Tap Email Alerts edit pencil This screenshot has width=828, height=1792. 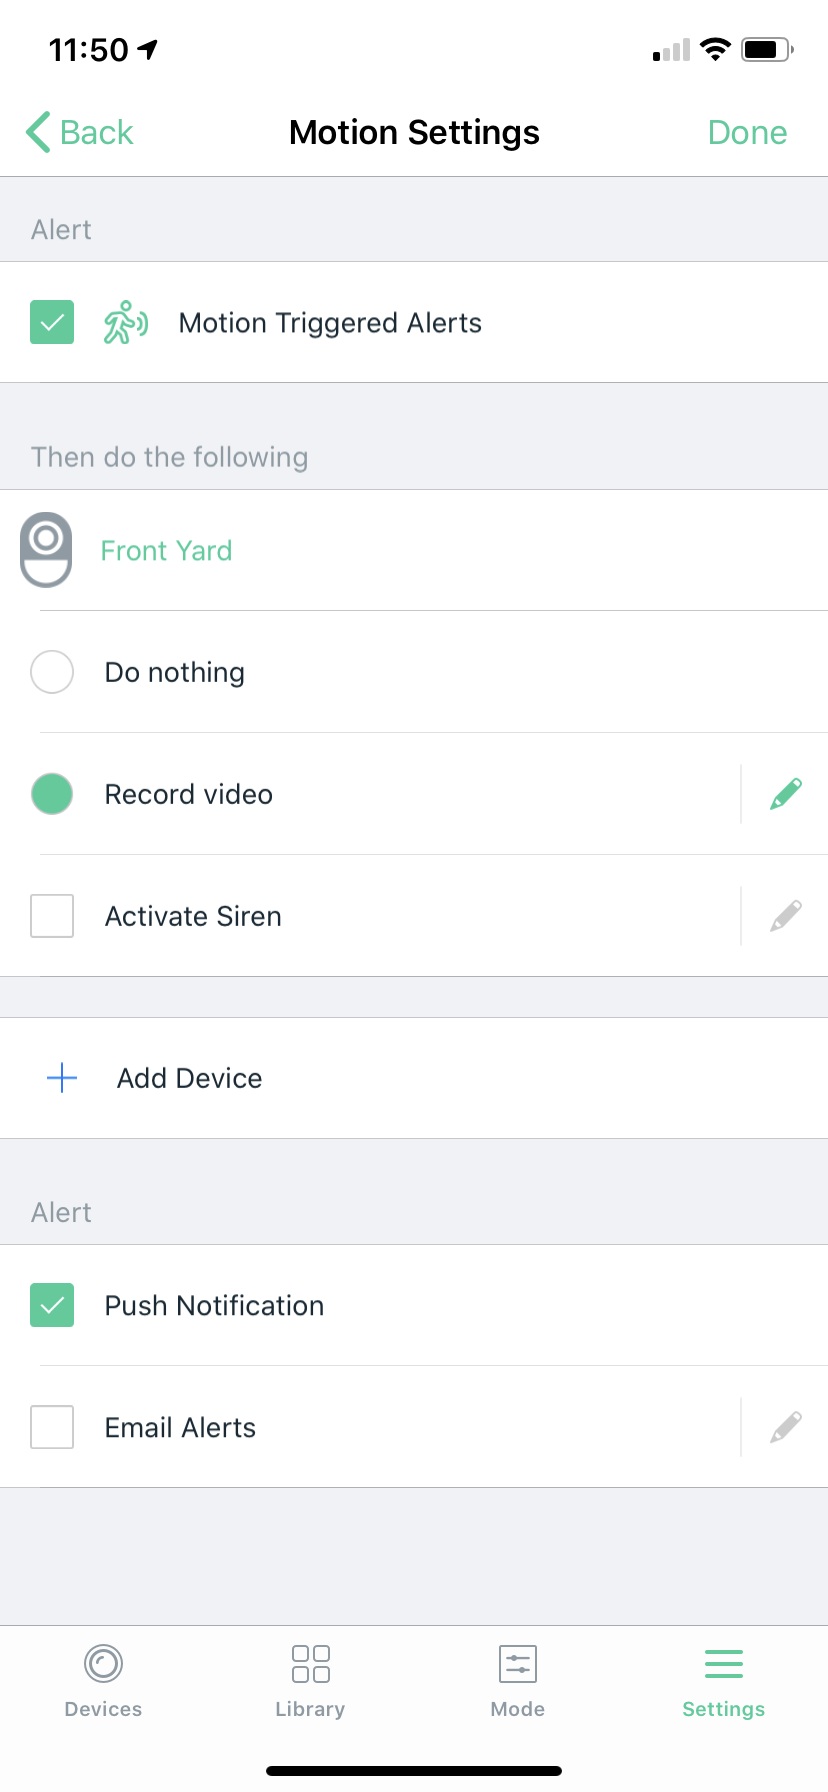786,1427
